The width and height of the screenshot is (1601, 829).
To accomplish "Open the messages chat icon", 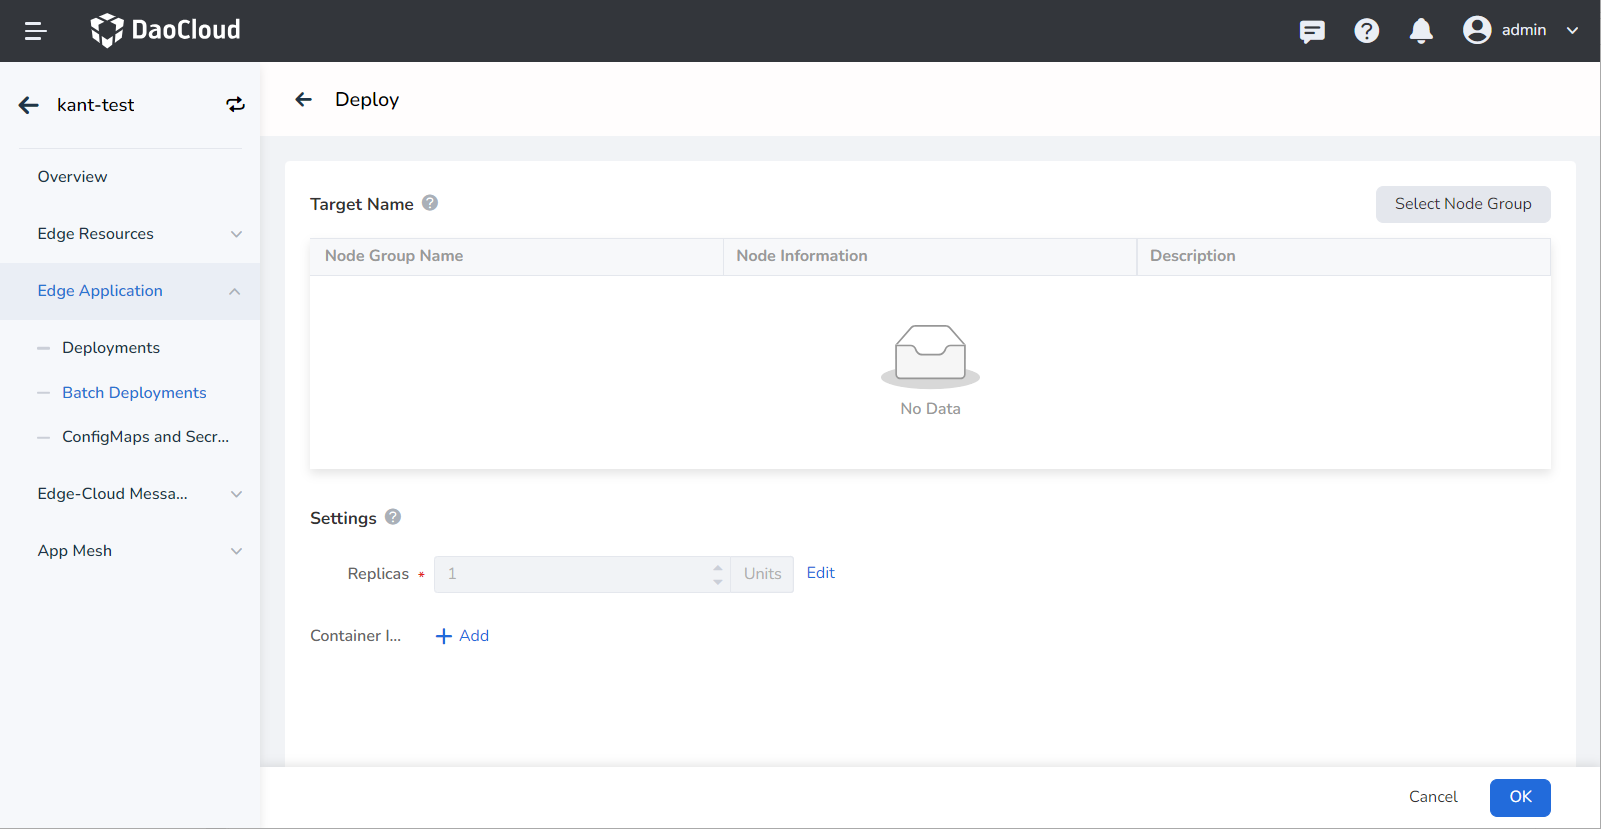I will click(x=1312, y=31).
